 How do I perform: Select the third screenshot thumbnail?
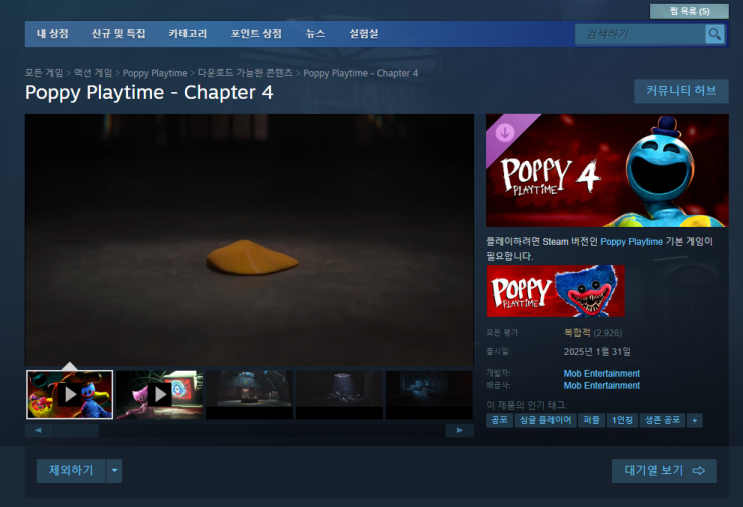tap(249, 395)
